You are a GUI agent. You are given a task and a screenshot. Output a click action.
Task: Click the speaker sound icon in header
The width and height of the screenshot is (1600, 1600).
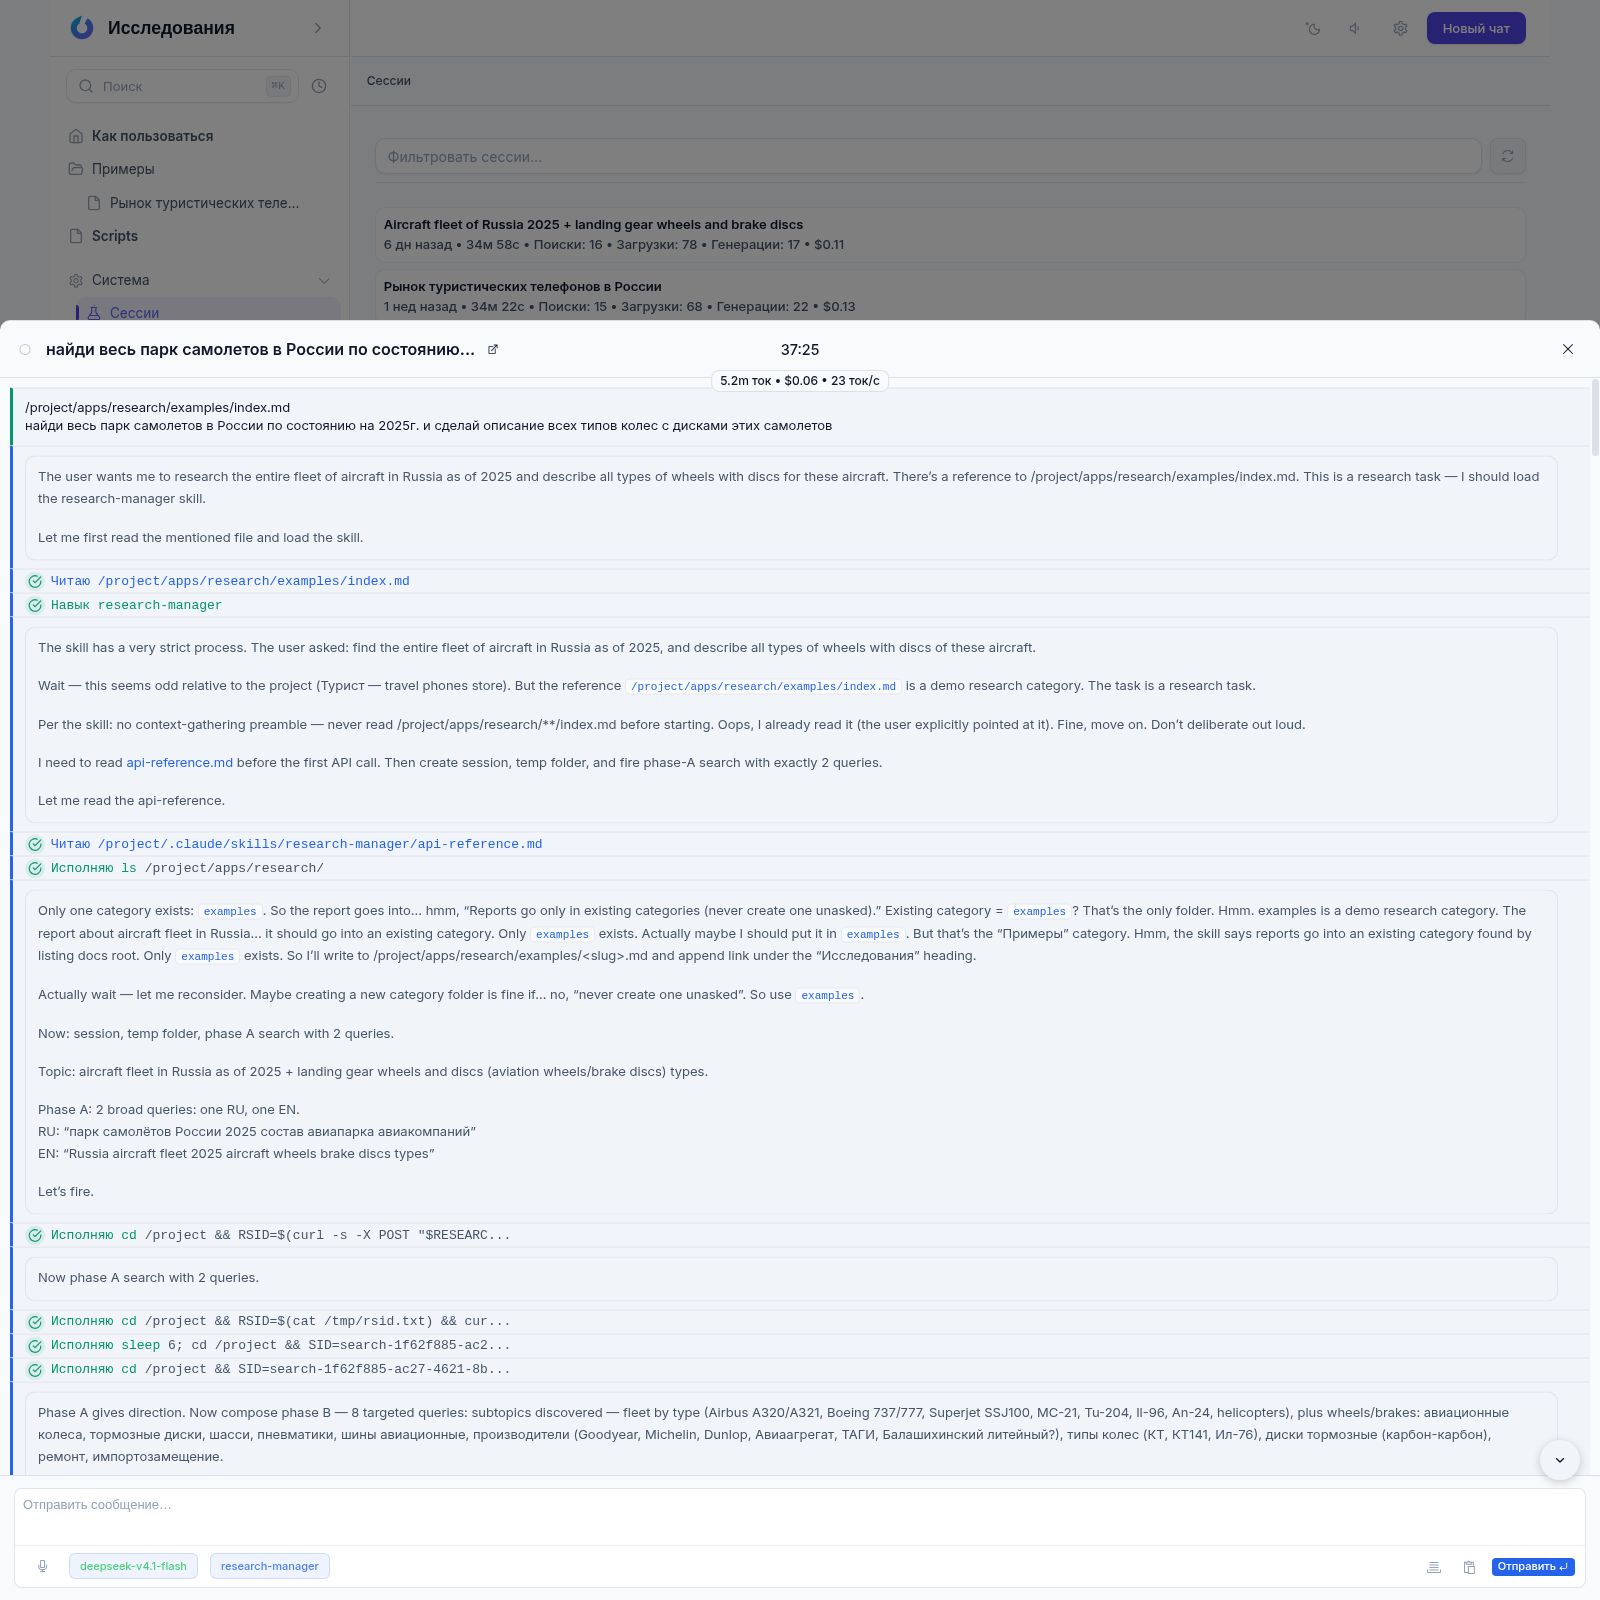1356,28
